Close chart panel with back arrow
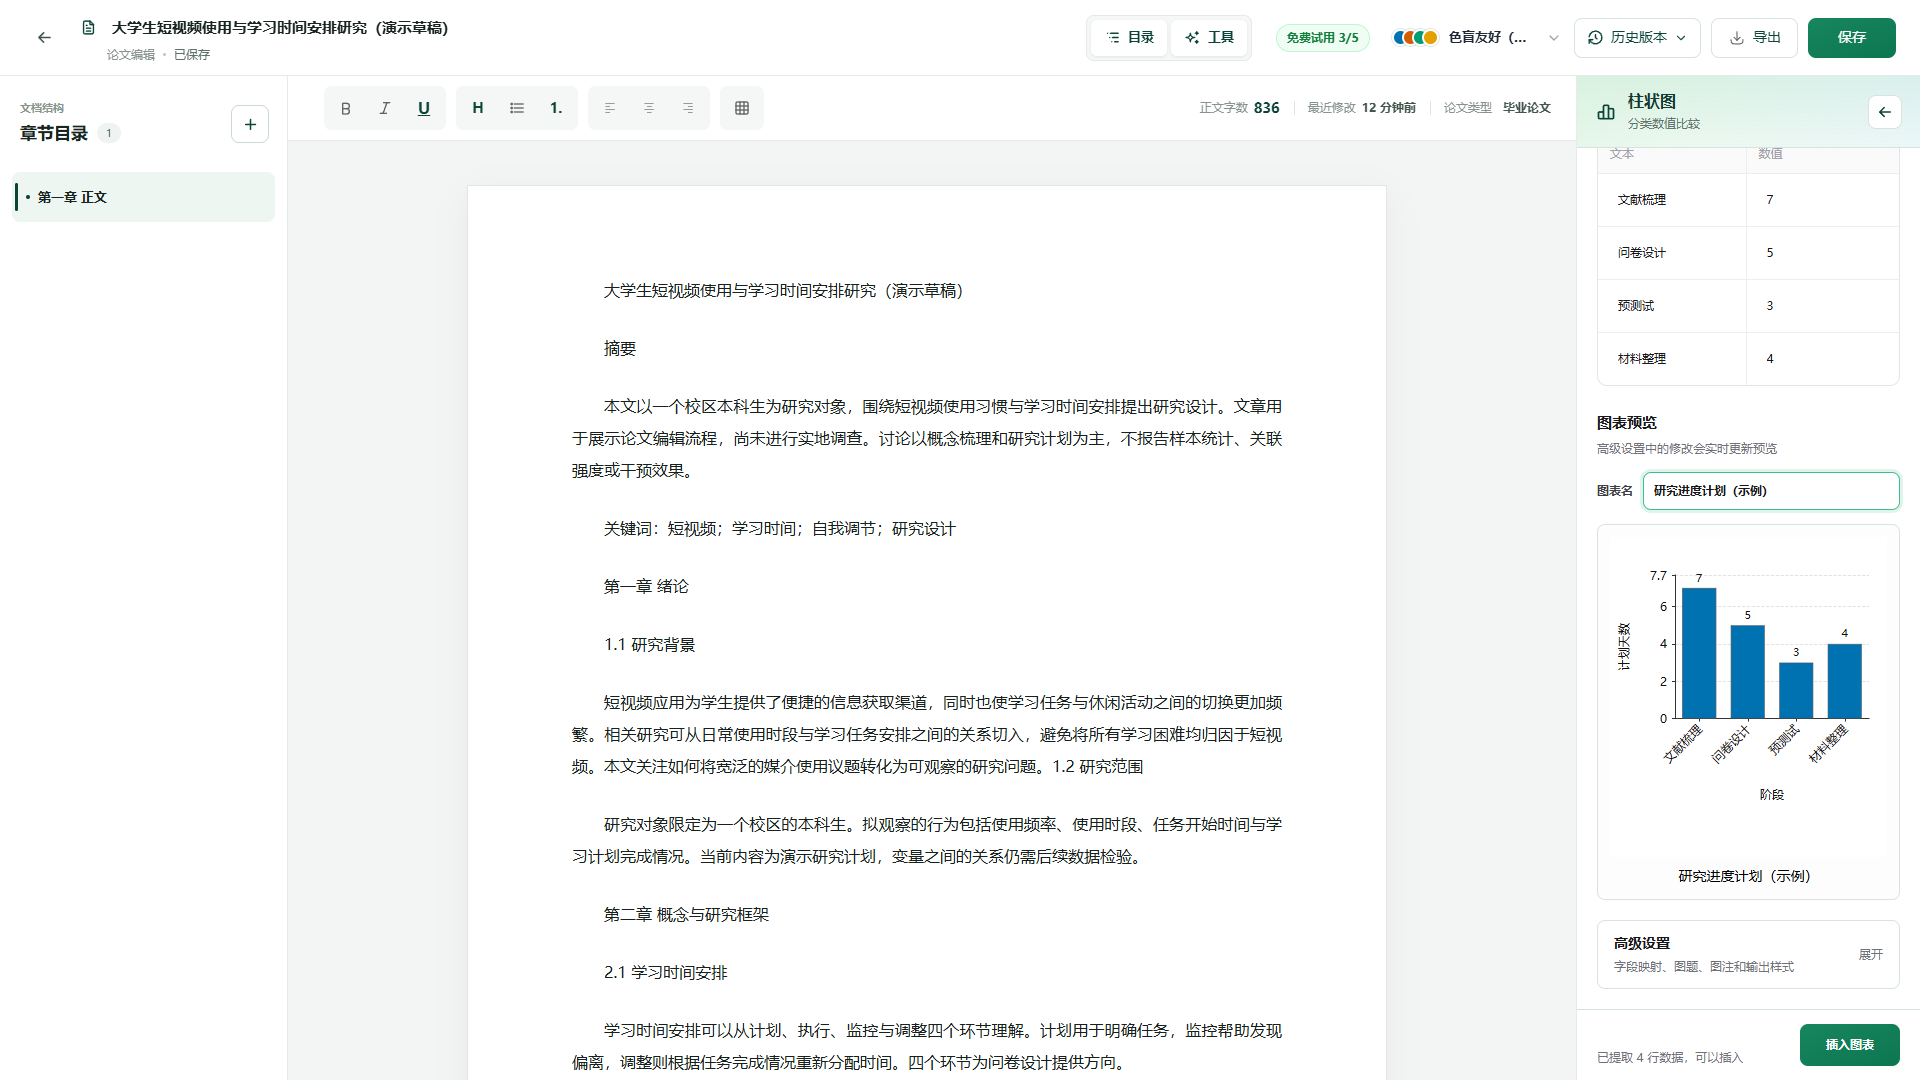 pos(1884,112)
